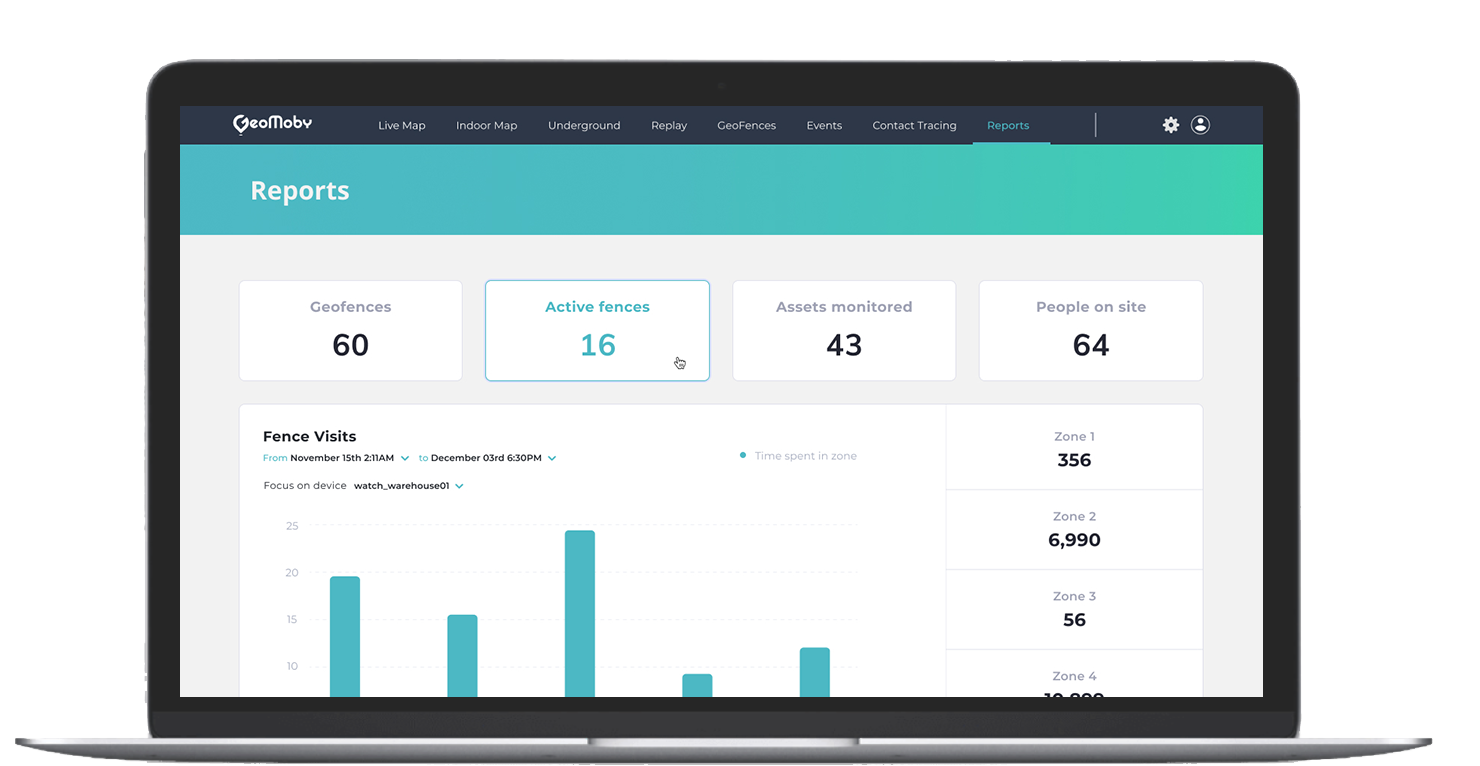Select the Zone 2 entry showing 6,990

point(1073,528)
